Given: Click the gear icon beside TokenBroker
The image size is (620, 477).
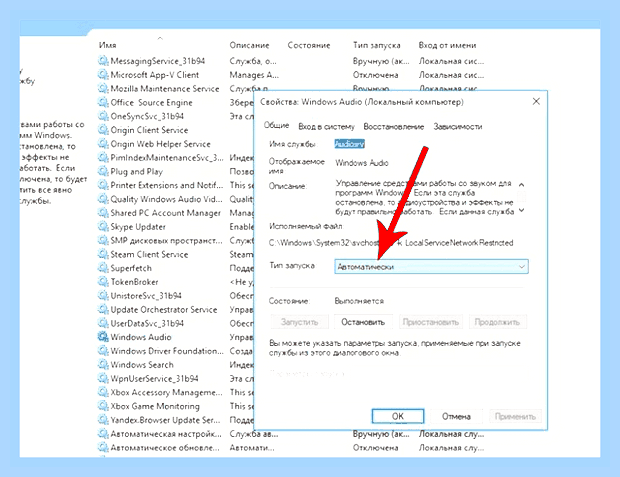Looking at the screenshot, I should pos(103,282).
